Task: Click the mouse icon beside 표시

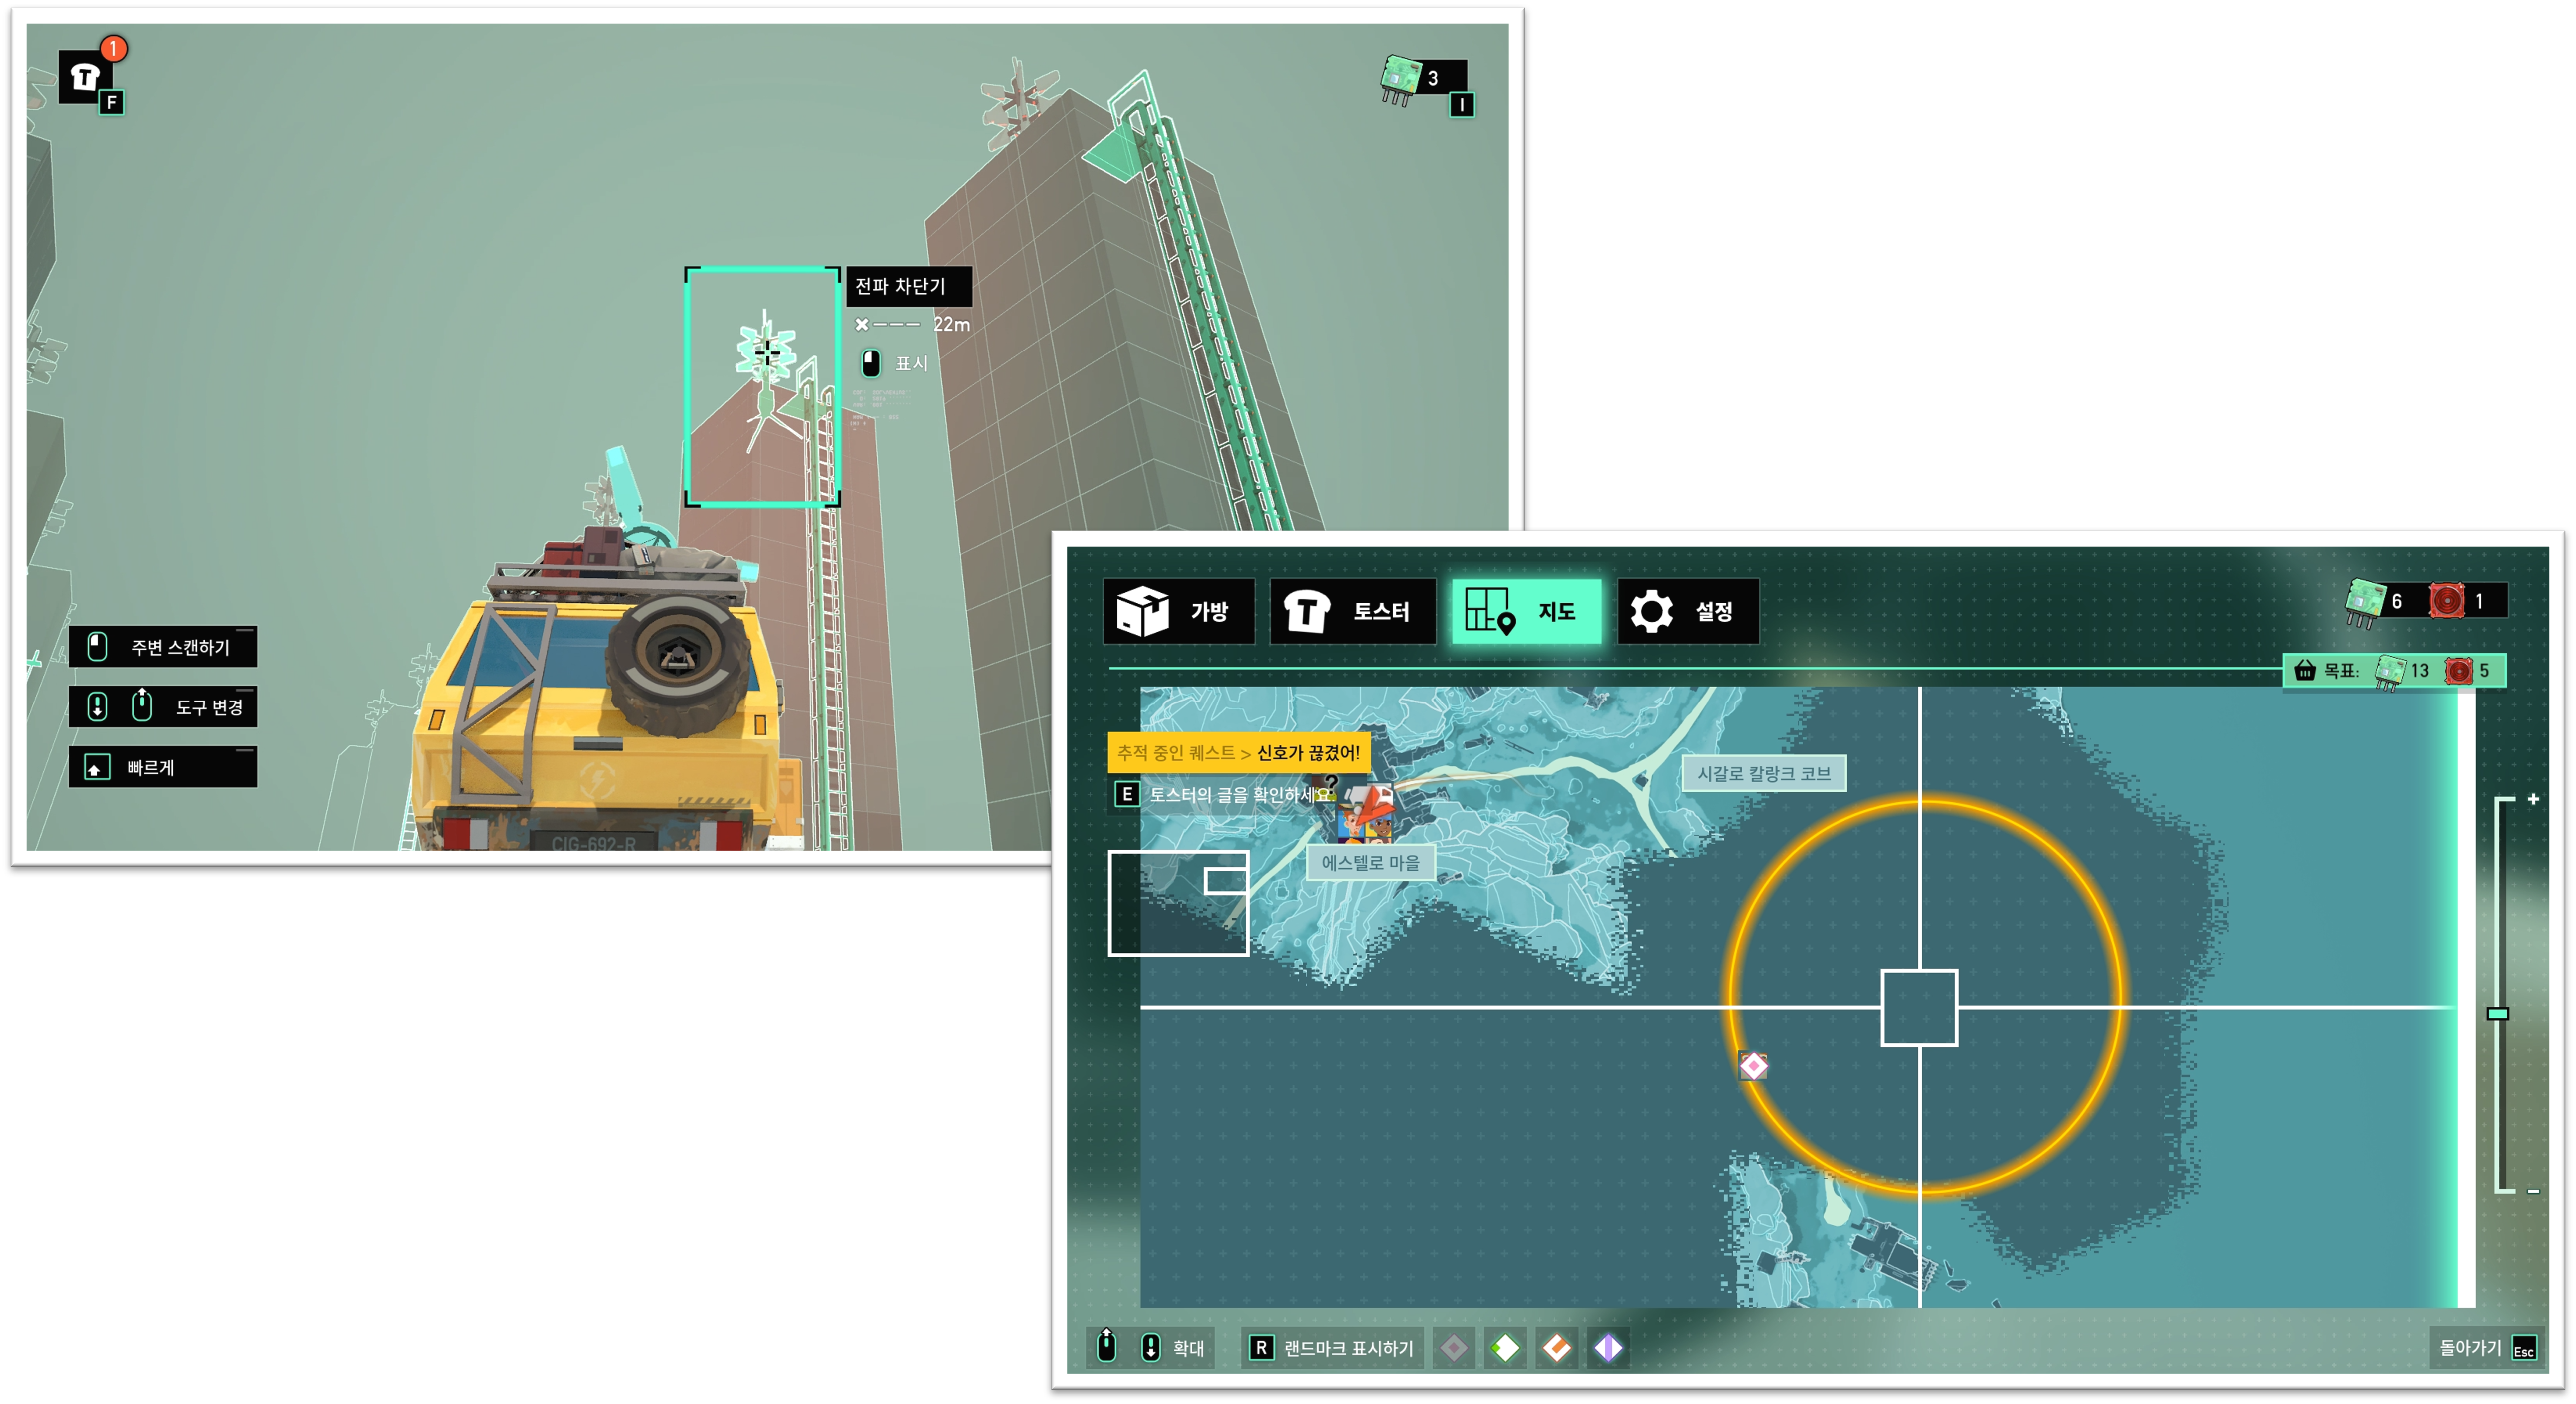Action: pos(871,363)
